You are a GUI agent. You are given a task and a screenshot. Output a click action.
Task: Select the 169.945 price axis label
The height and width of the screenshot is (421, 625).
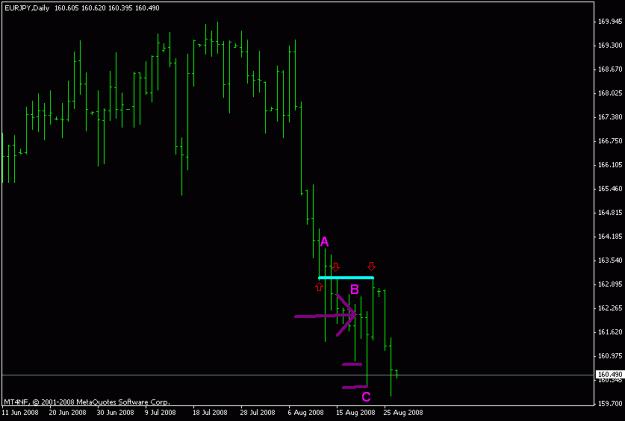(610, 22)
